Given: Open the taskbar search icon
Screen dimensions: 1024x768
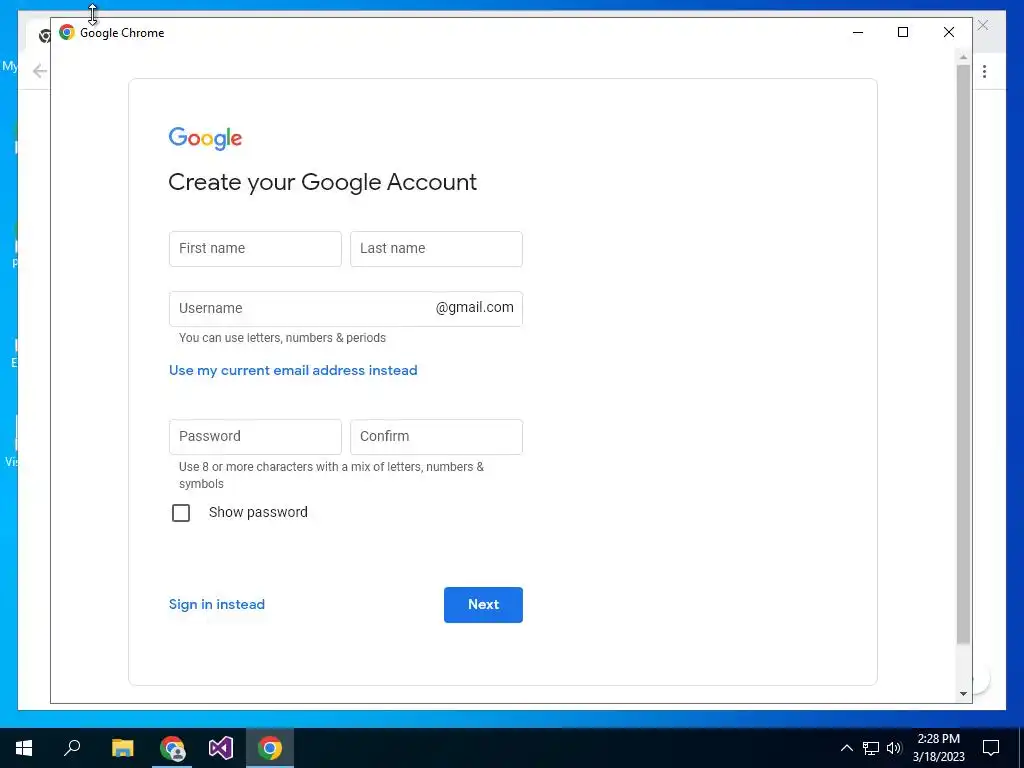Looking at the screenshot, I should pos(72,748).
